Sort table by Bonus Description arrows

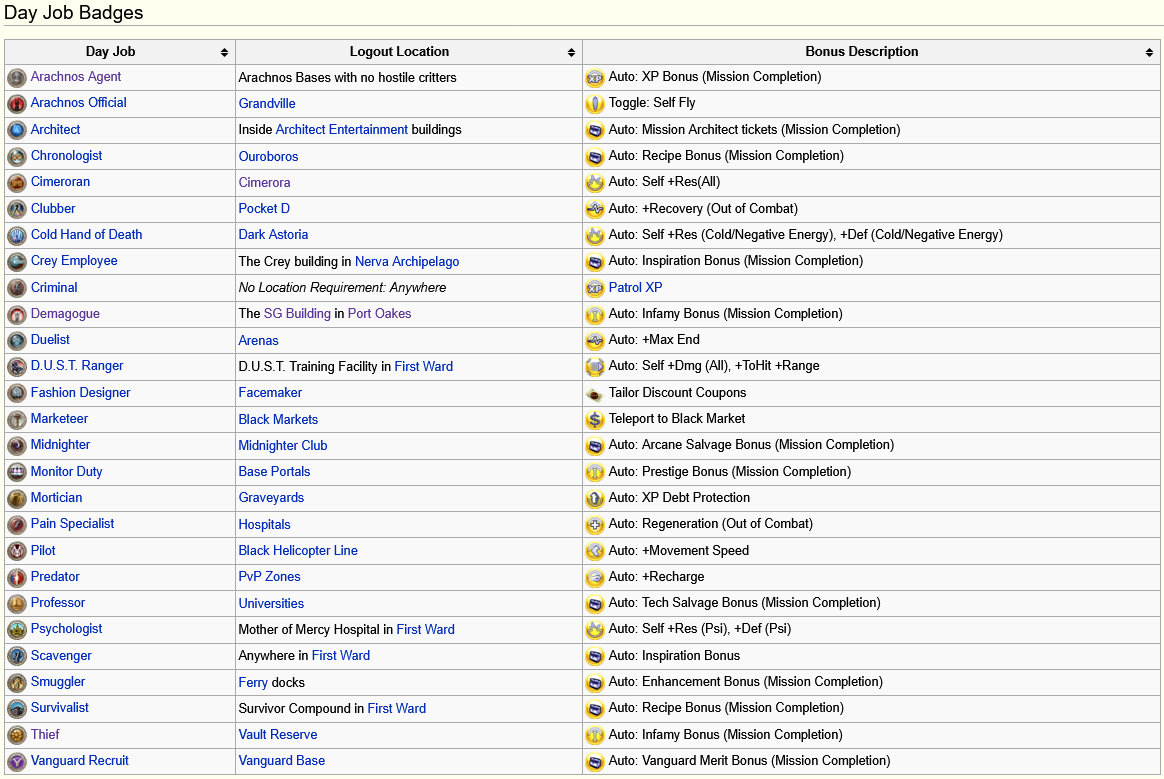(1149, 52)
